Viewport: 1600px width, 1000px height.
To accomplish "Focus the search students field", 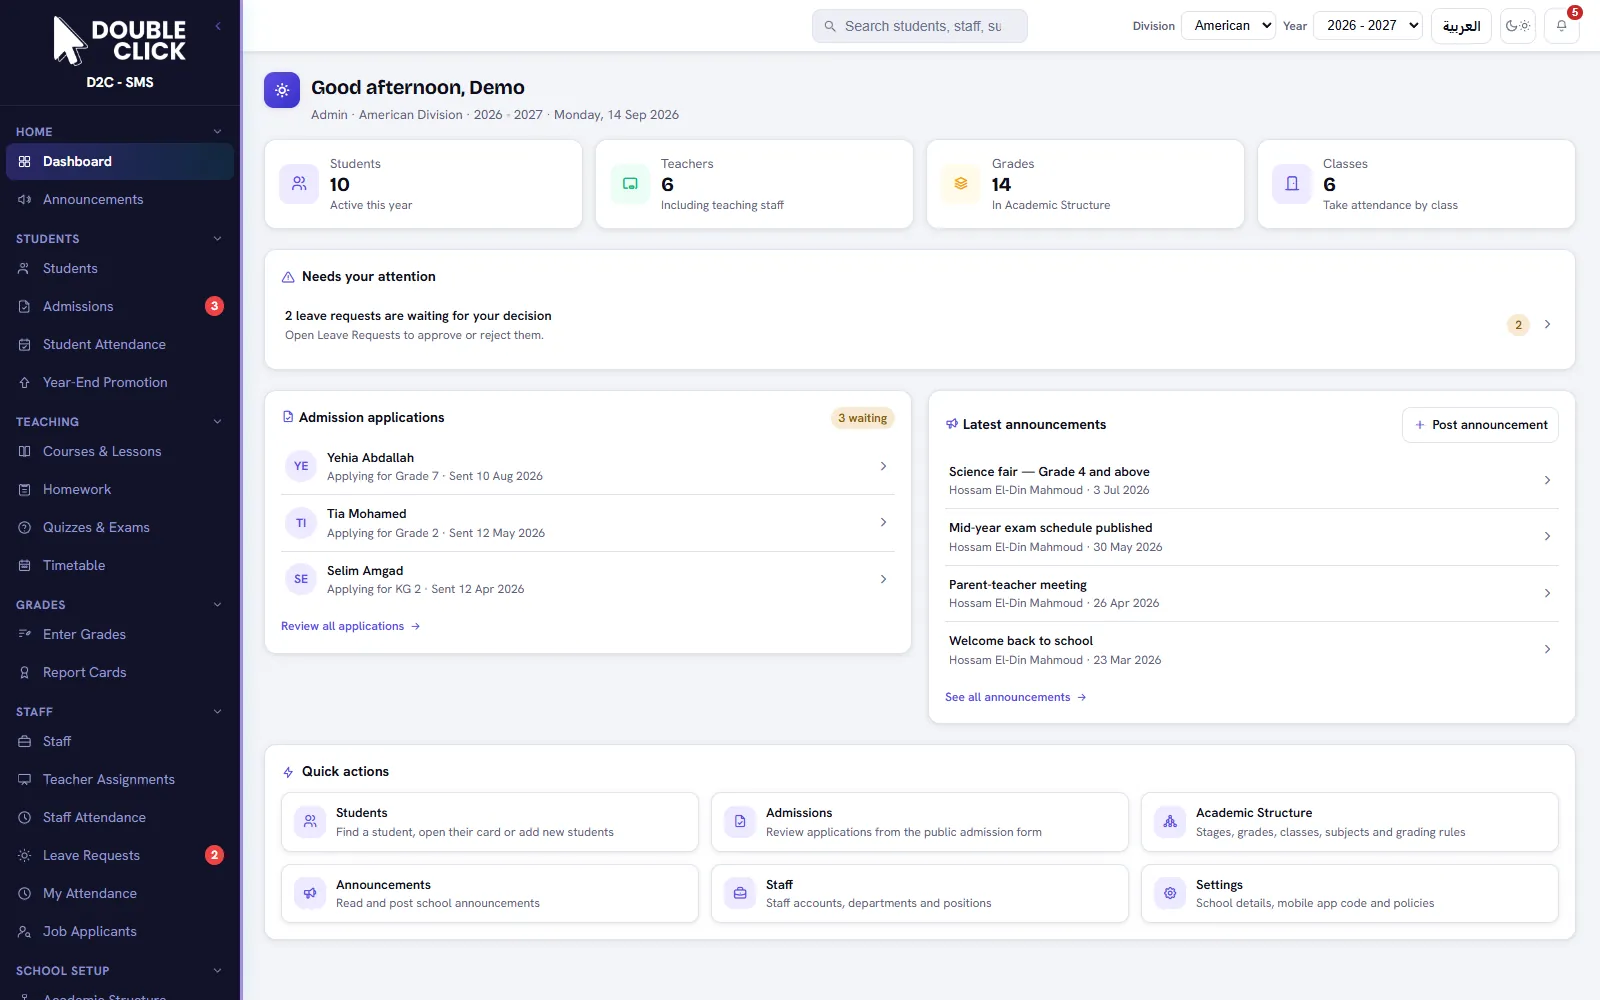I will point(920,26).
